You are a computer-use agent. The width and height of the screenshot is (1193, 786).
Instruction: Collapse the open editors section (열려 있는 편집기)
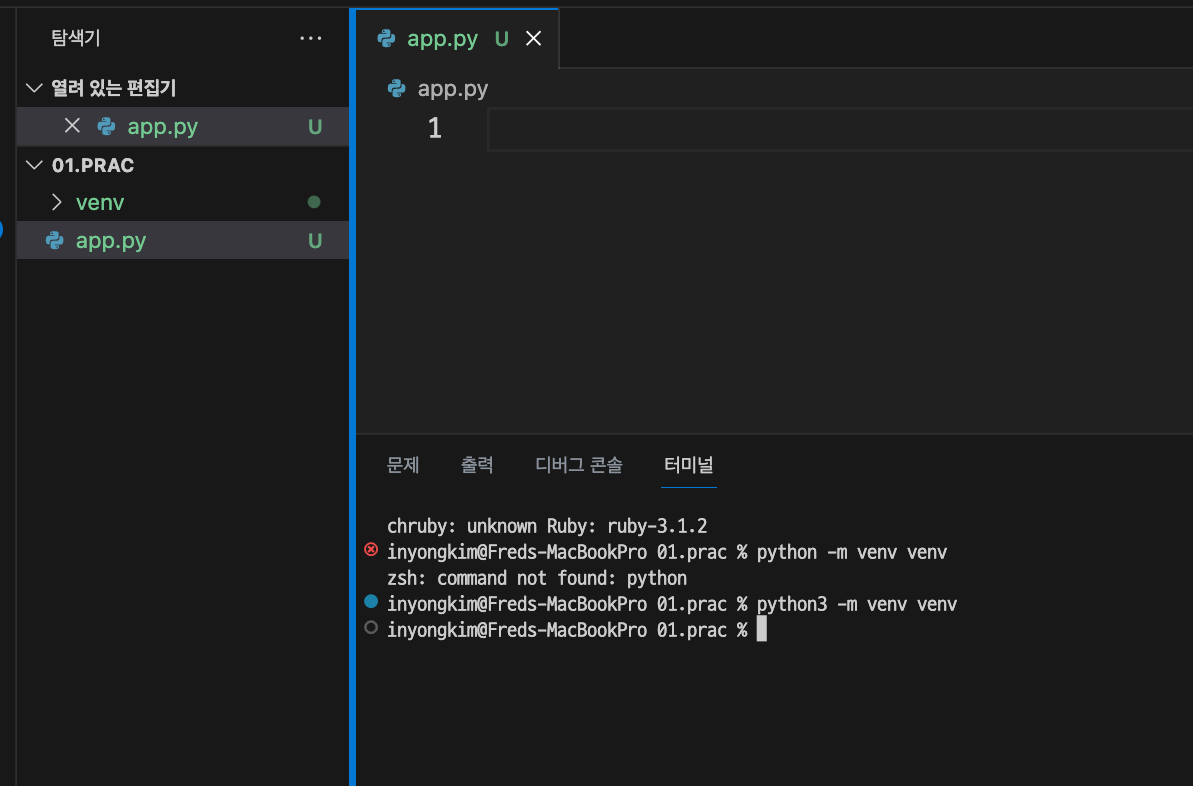pyautogui.click(x=34, y=88)
